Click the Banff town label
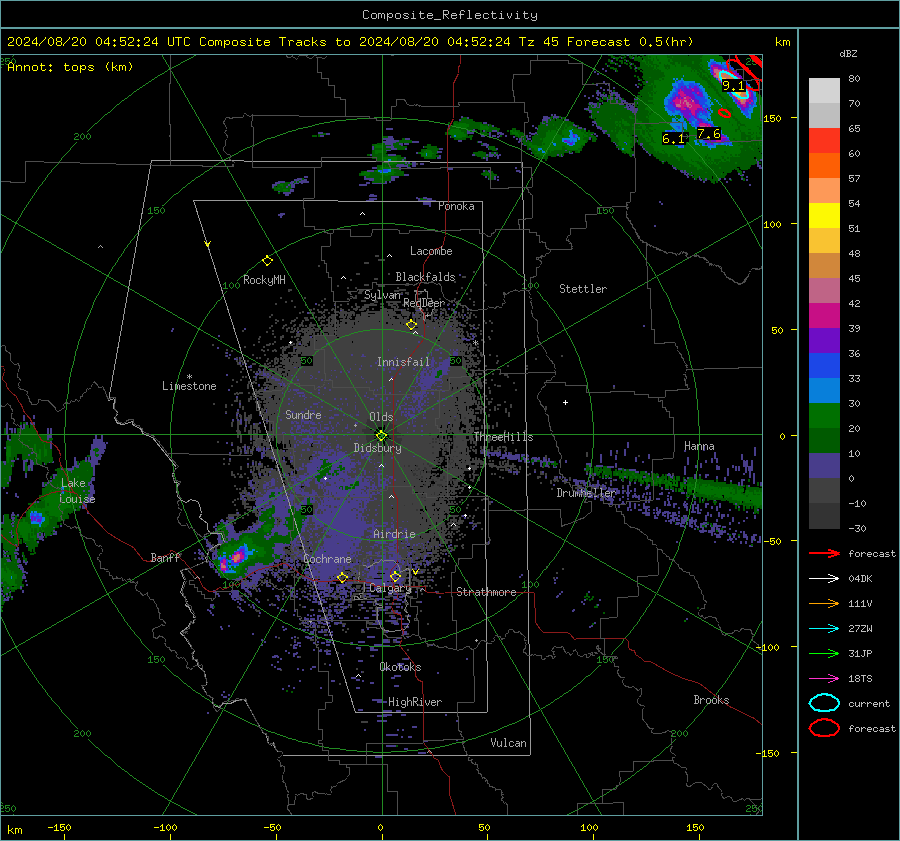 point(165,557)
